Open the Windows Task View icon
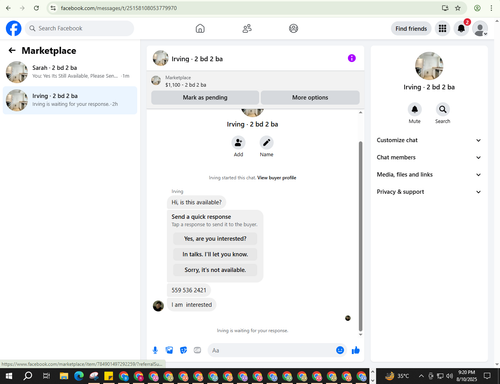This screenshot has width=500, height=384. pyautogui.click(x=46, y=376)
